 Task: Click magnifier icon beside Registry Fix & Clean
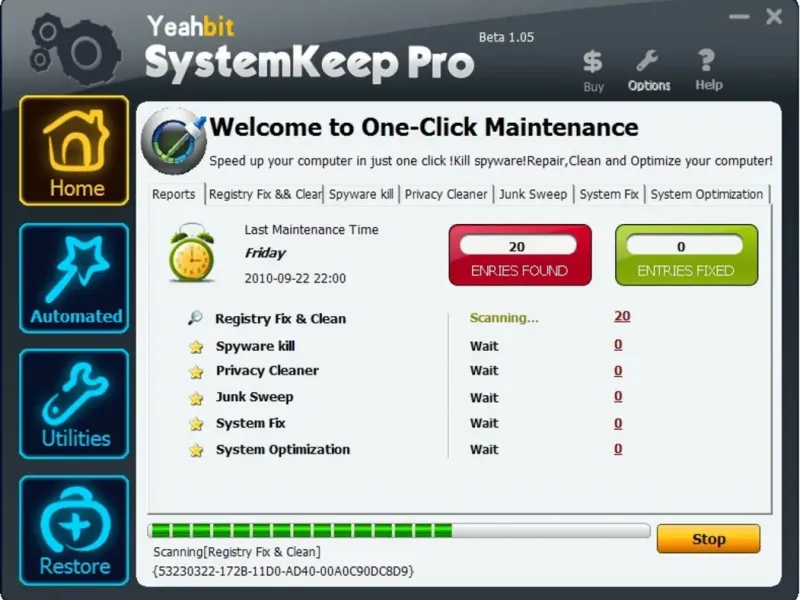(195, 318)
